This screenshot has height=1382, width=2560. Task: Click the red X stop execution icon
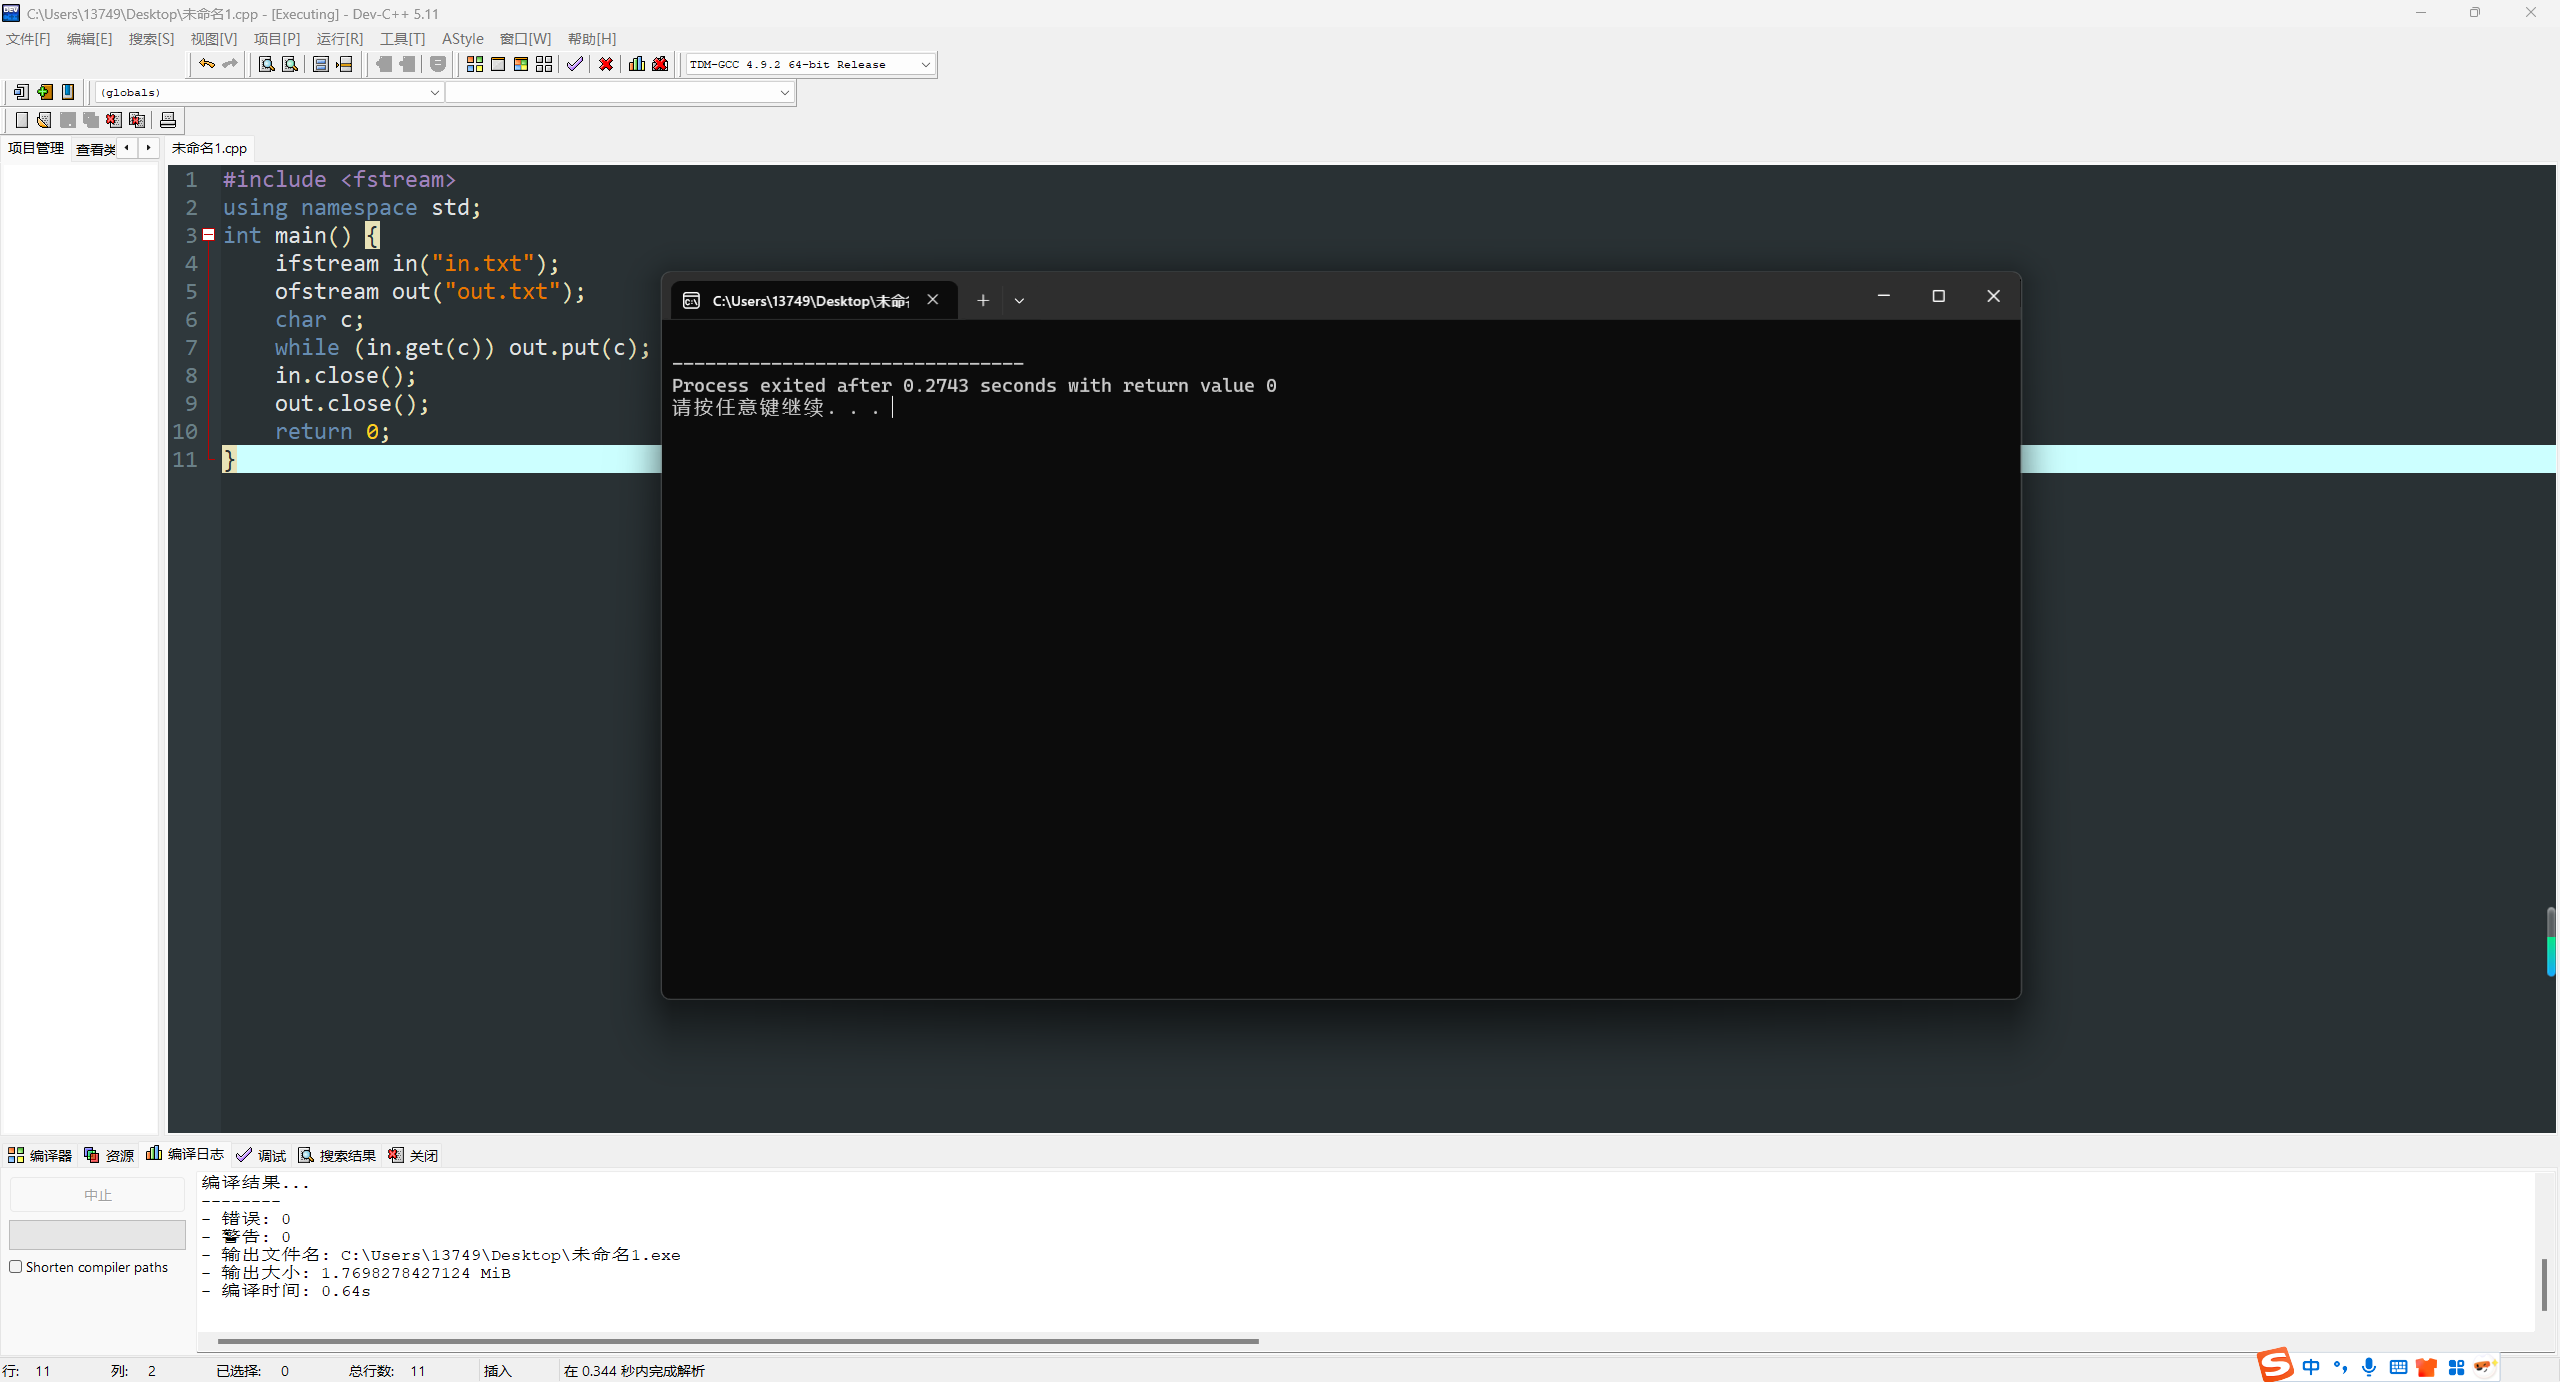click(x=606, y=64)
